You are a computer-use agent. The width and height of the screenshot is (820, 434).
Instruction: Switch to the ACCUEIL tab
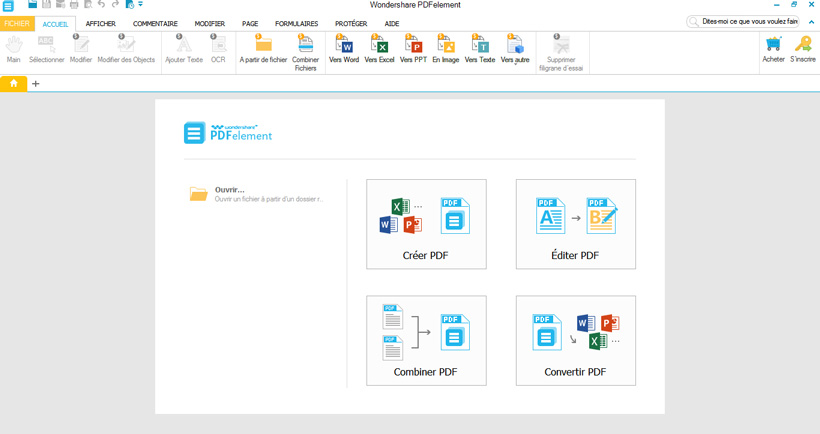click(55, 24)
